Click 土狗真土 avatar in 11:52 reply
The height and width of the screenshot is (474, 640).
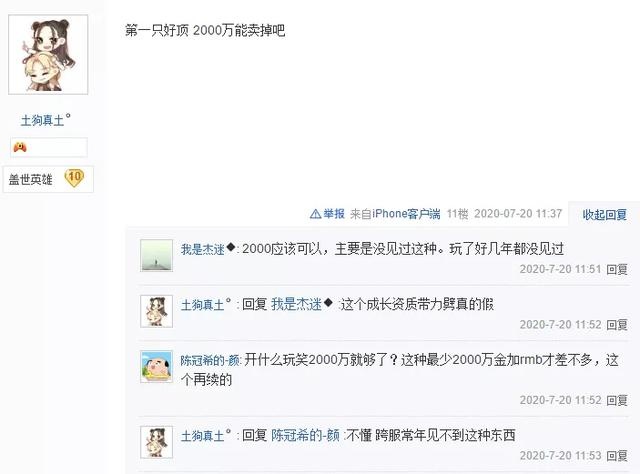(x=156, y=311)
